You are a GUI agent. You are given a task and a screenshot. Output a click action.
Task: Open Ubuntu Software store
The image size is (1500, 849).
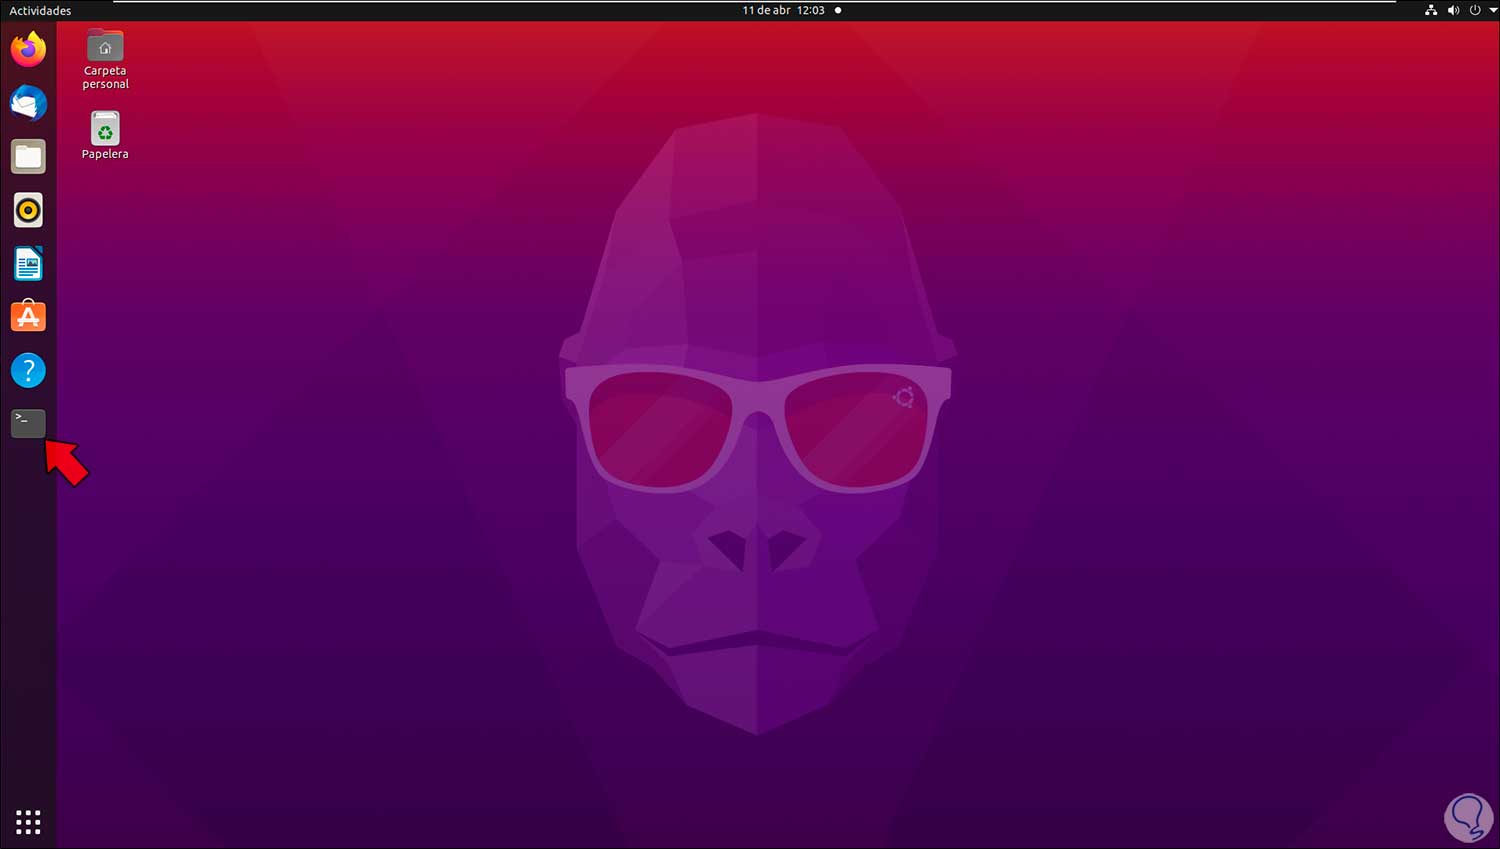pyautogui.click(x=28, y=317)
